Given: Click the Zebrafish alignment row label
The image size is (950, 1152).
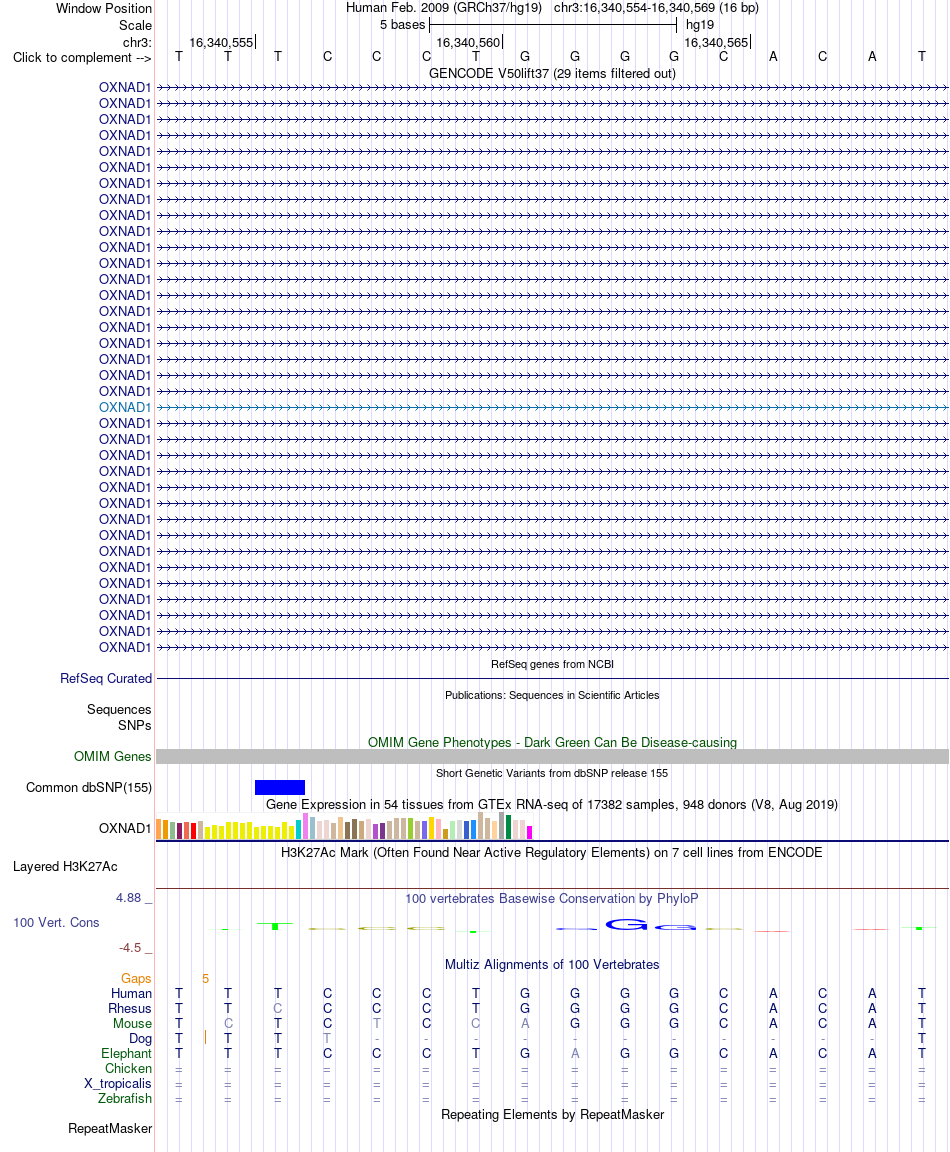Looking at the screenshot, I should (x=125, y=1098).
